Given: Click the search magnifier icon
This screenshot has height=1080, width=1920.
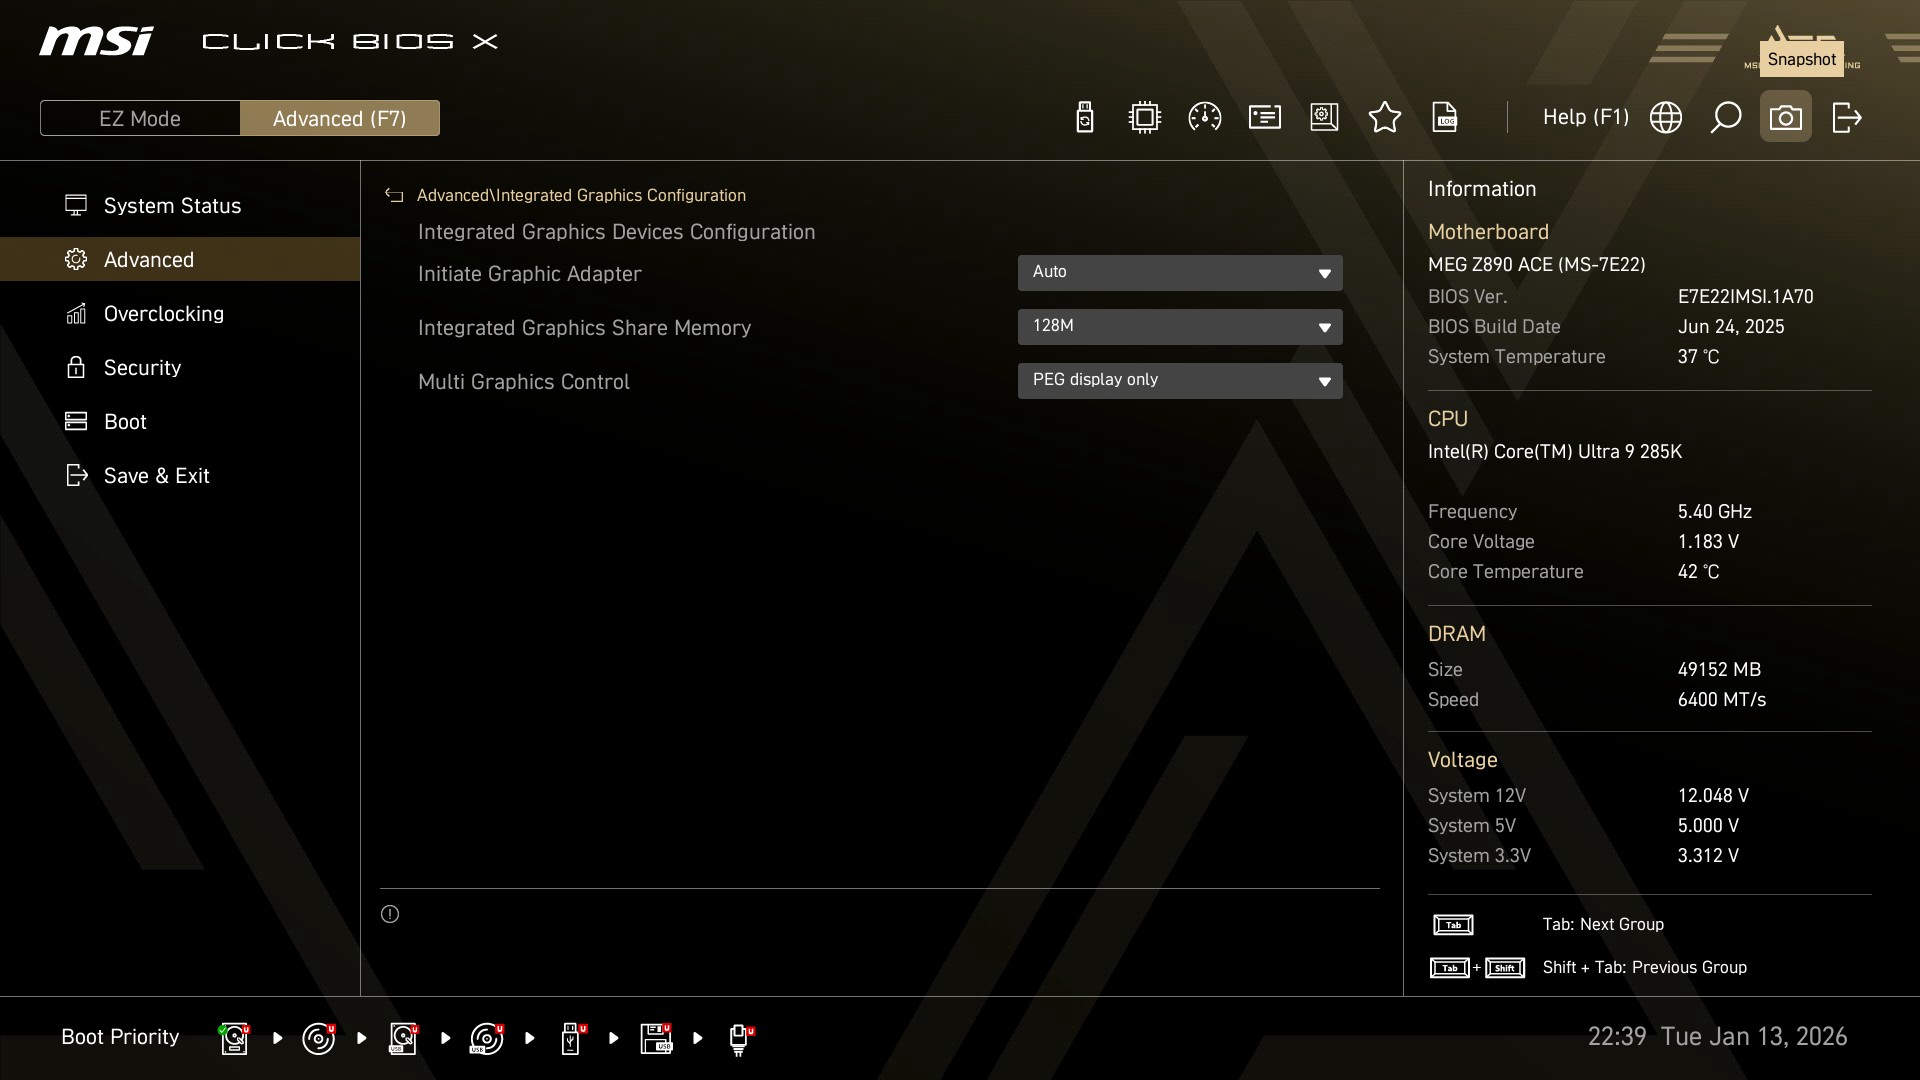Looking at the screenshot, I should click(1725, 118).
